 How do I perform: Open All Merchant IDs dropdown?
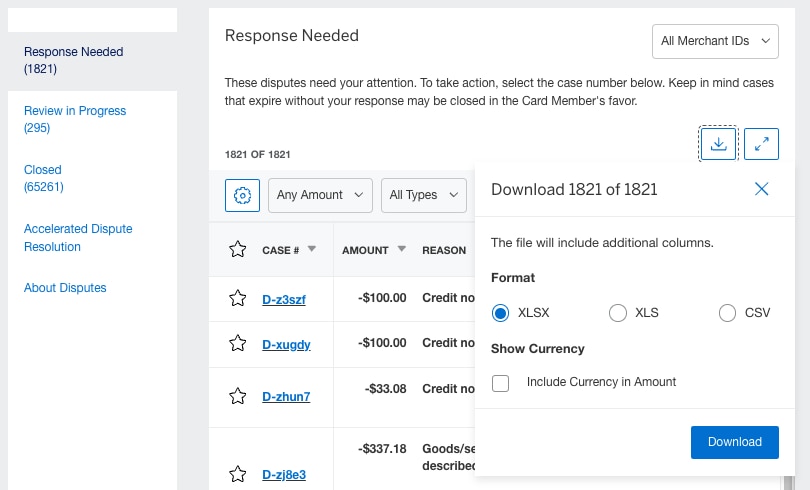[x=715, y=41]
